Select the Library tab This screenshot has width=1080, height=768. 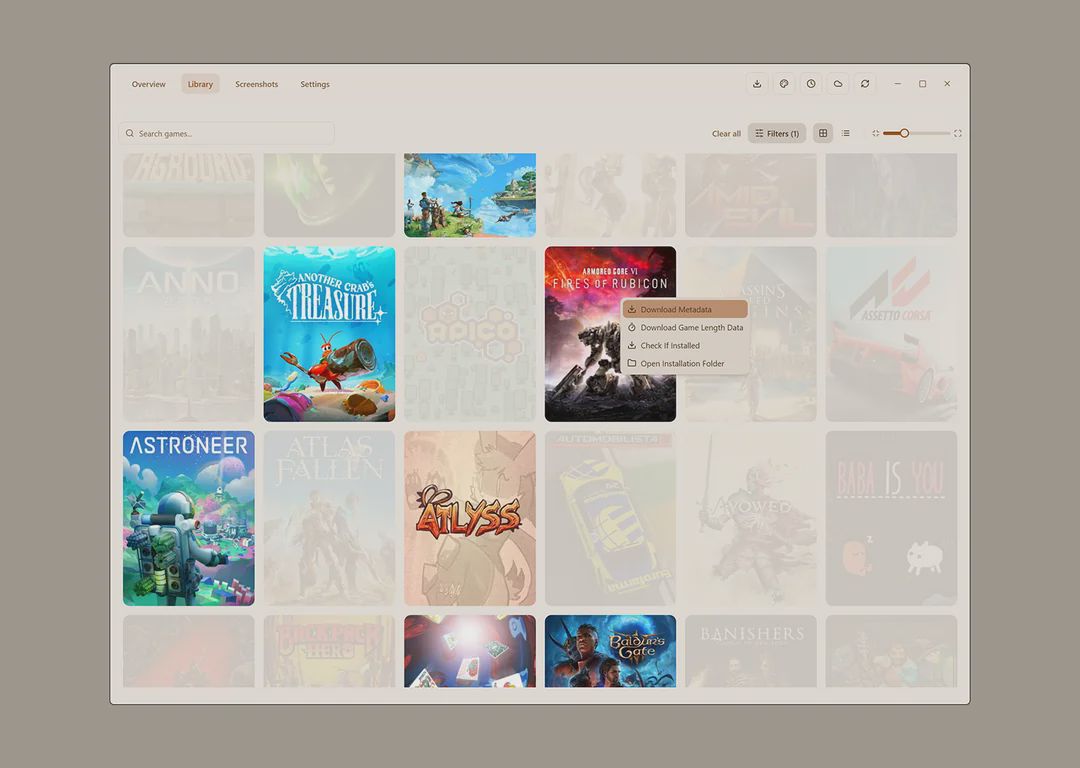200,84
